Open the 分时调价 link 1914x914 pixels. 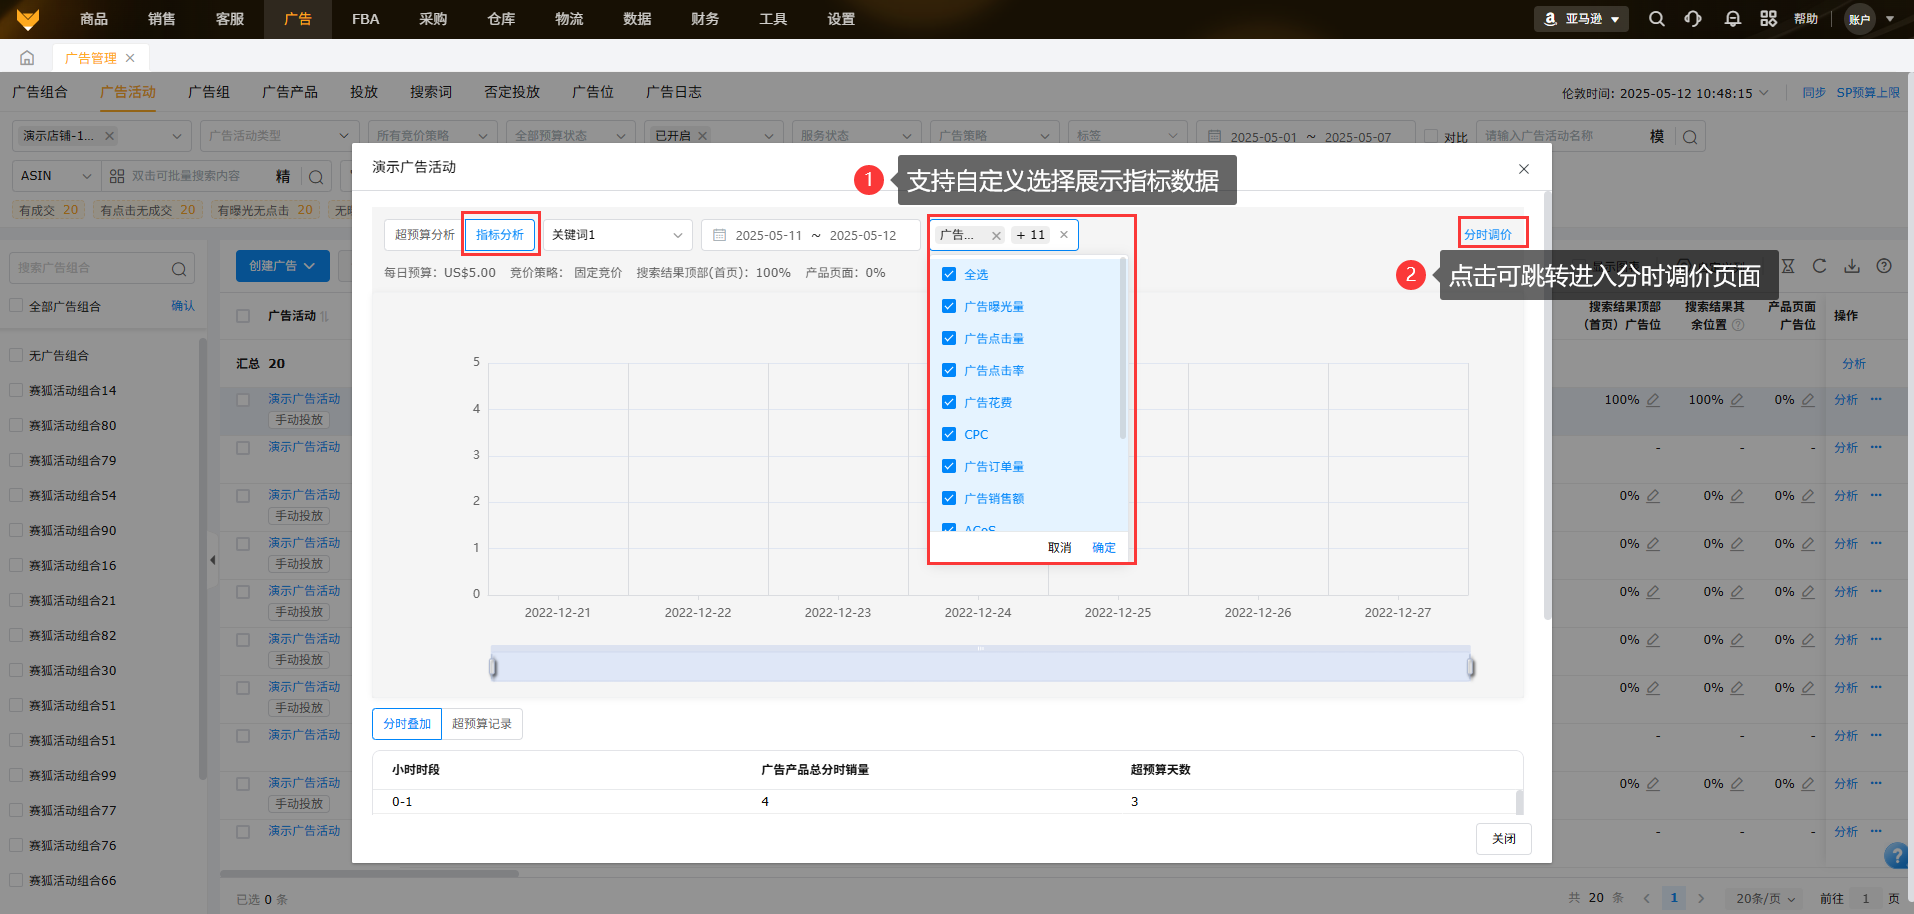coord(1488,235)
